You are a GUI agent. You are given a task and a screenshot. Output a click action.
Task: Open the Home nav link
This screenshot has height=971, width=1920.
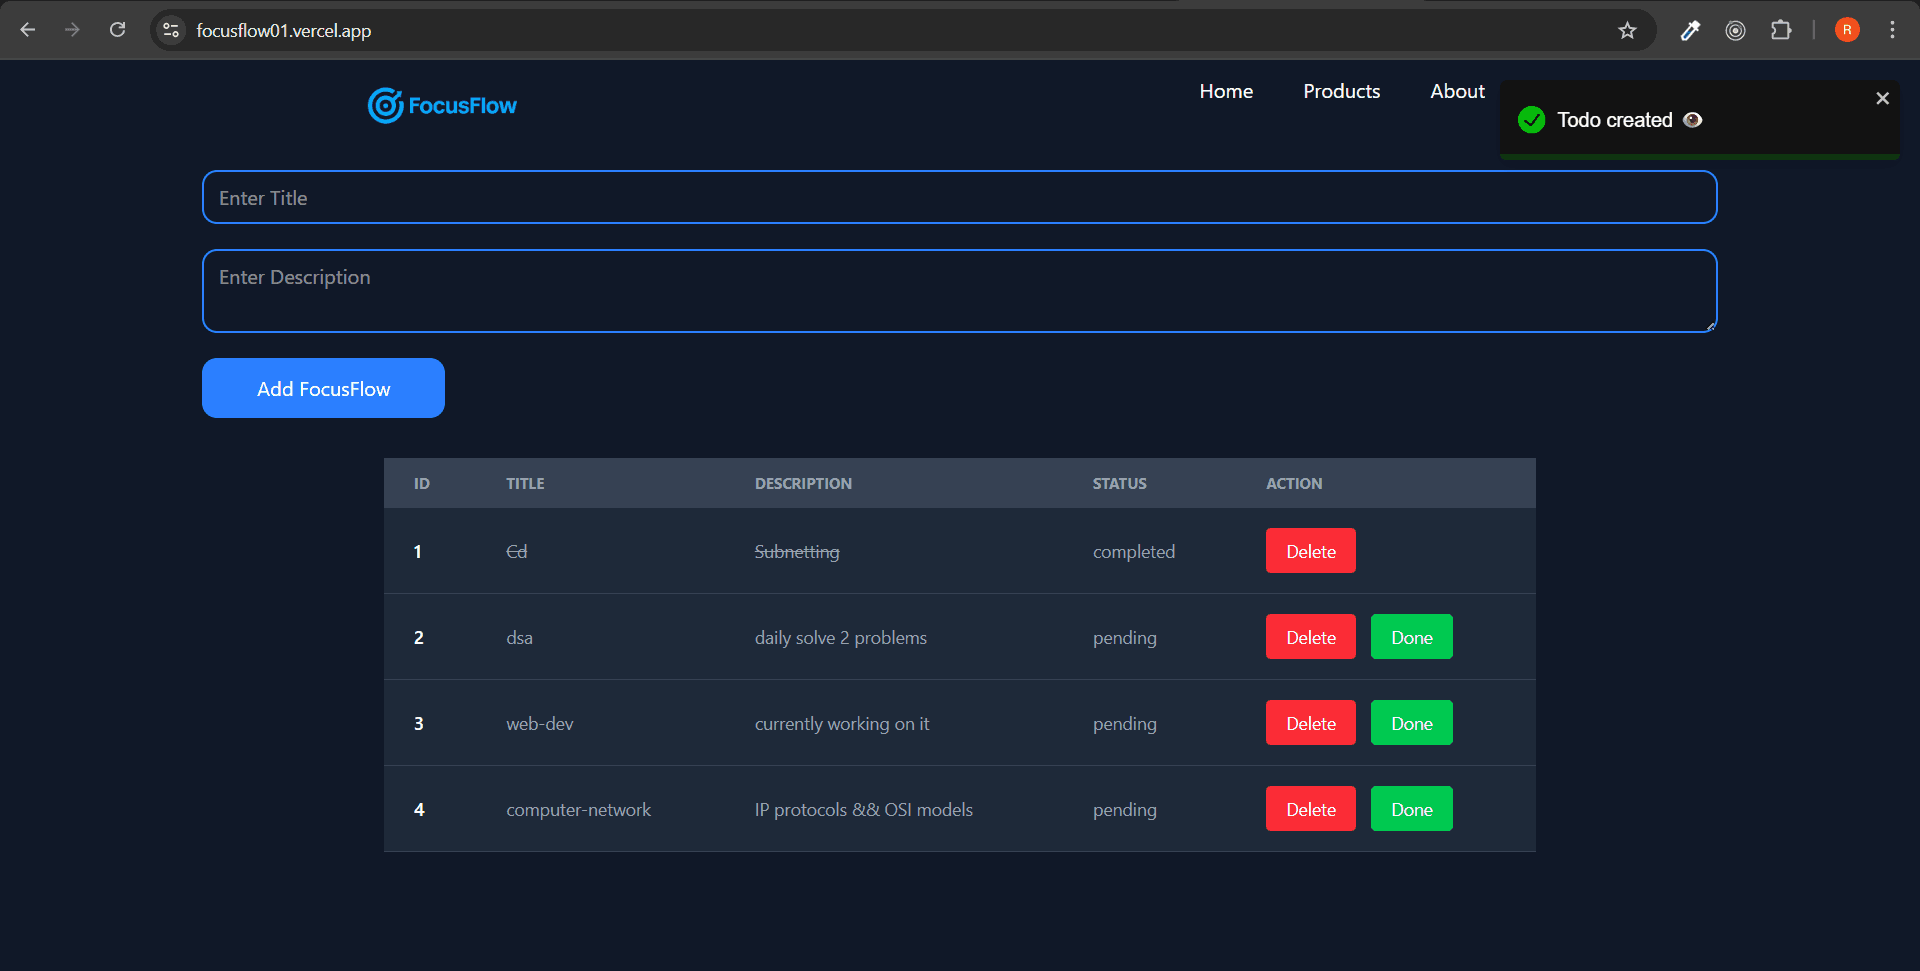coord(1226,91)
